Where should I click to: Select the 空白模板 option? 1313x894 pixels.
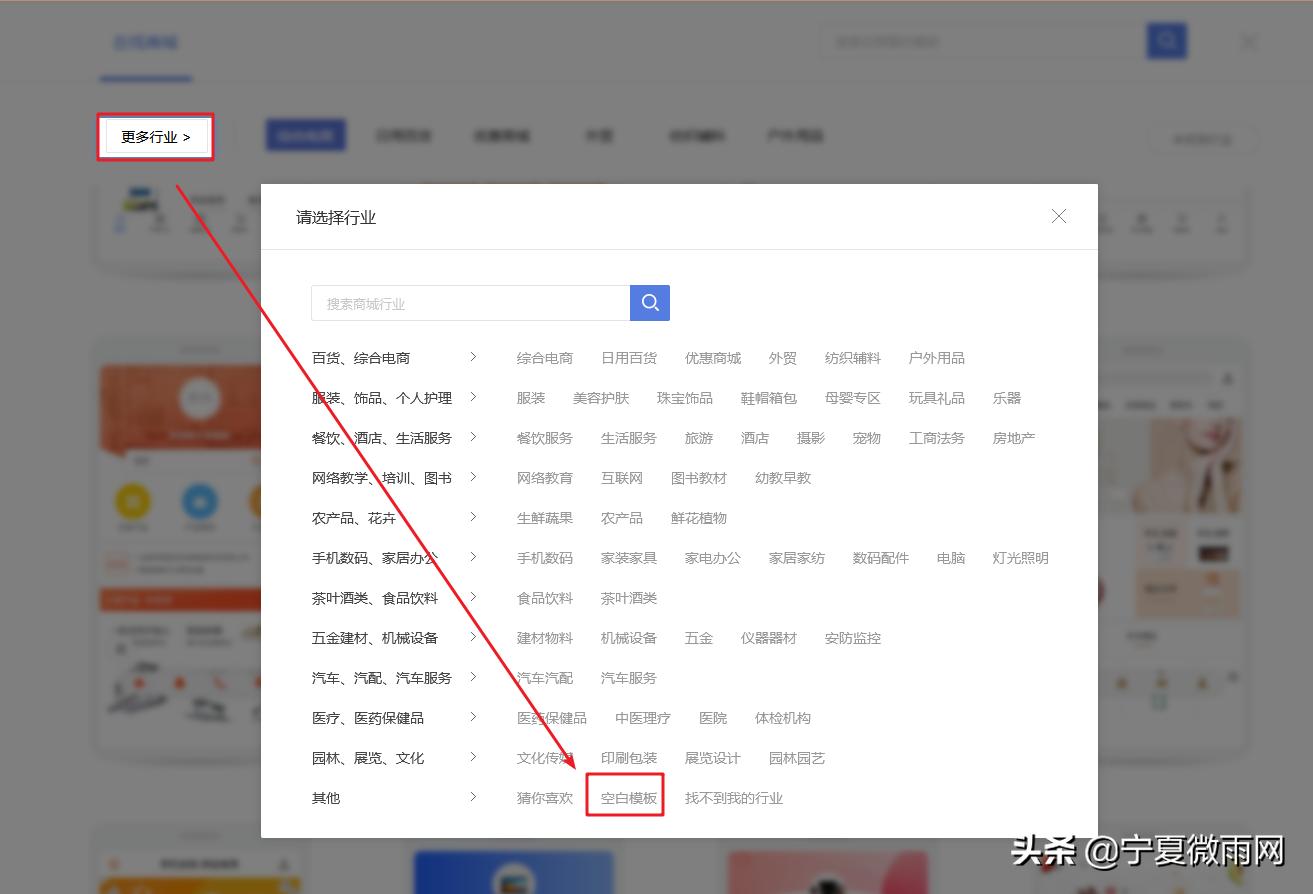pyautogui.click(x=625, y=797)
